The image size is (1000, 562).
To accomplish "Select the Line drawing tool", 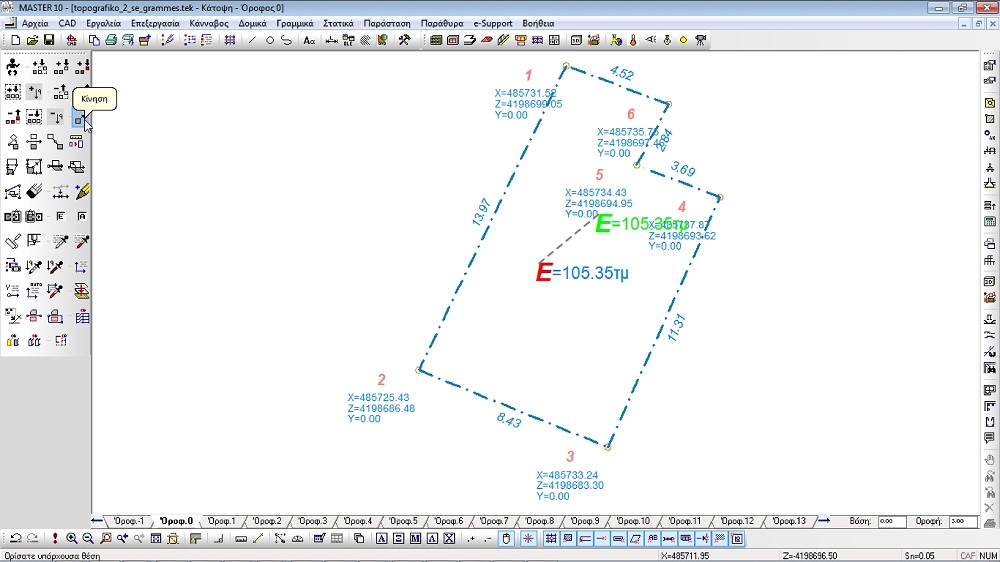I will tap(252, 40).
